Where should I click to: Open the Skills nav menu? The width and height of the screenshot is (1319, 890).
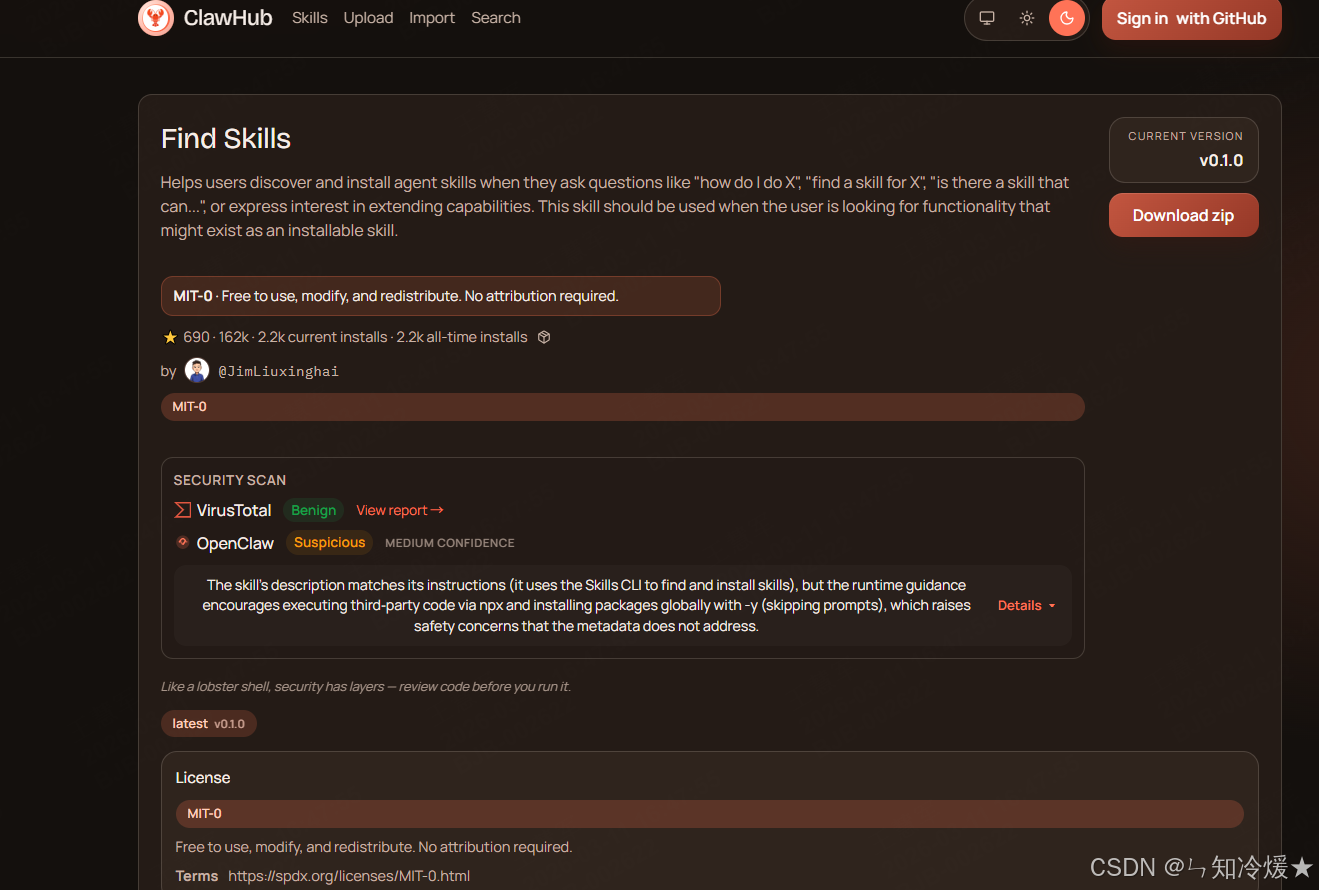point(310,18)
